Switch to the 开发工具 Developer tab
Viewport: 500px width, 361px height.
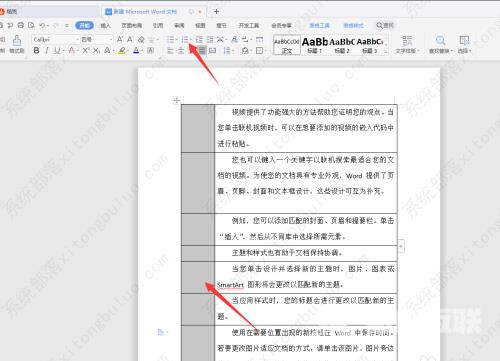tap(249, 25)
